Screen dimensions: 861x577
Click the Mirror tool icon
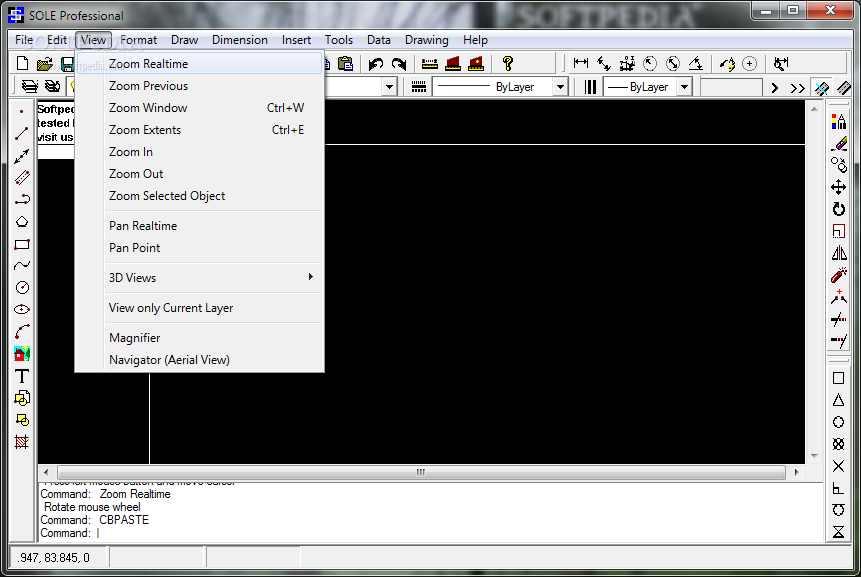pos(838,253)
